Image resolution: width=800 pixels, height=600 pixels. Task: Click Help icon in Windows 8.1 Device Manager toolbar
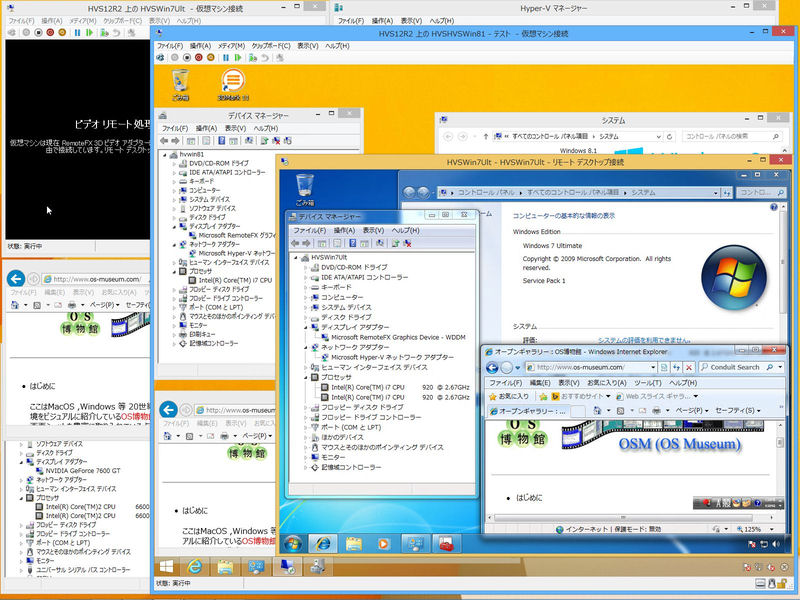221,141
